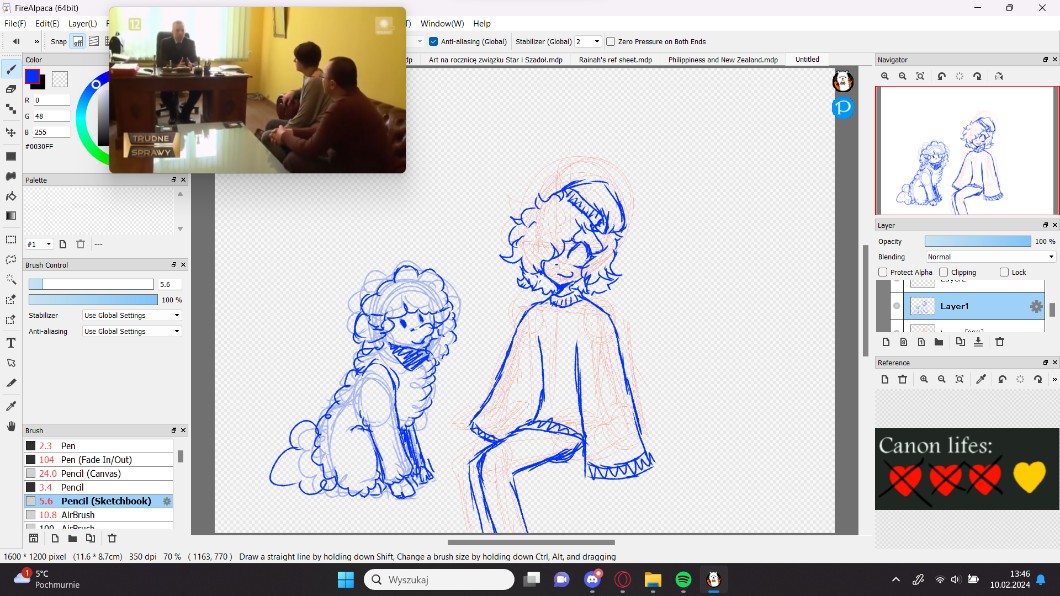
Task: Choose the Move tool
Action: click(11, 132)
